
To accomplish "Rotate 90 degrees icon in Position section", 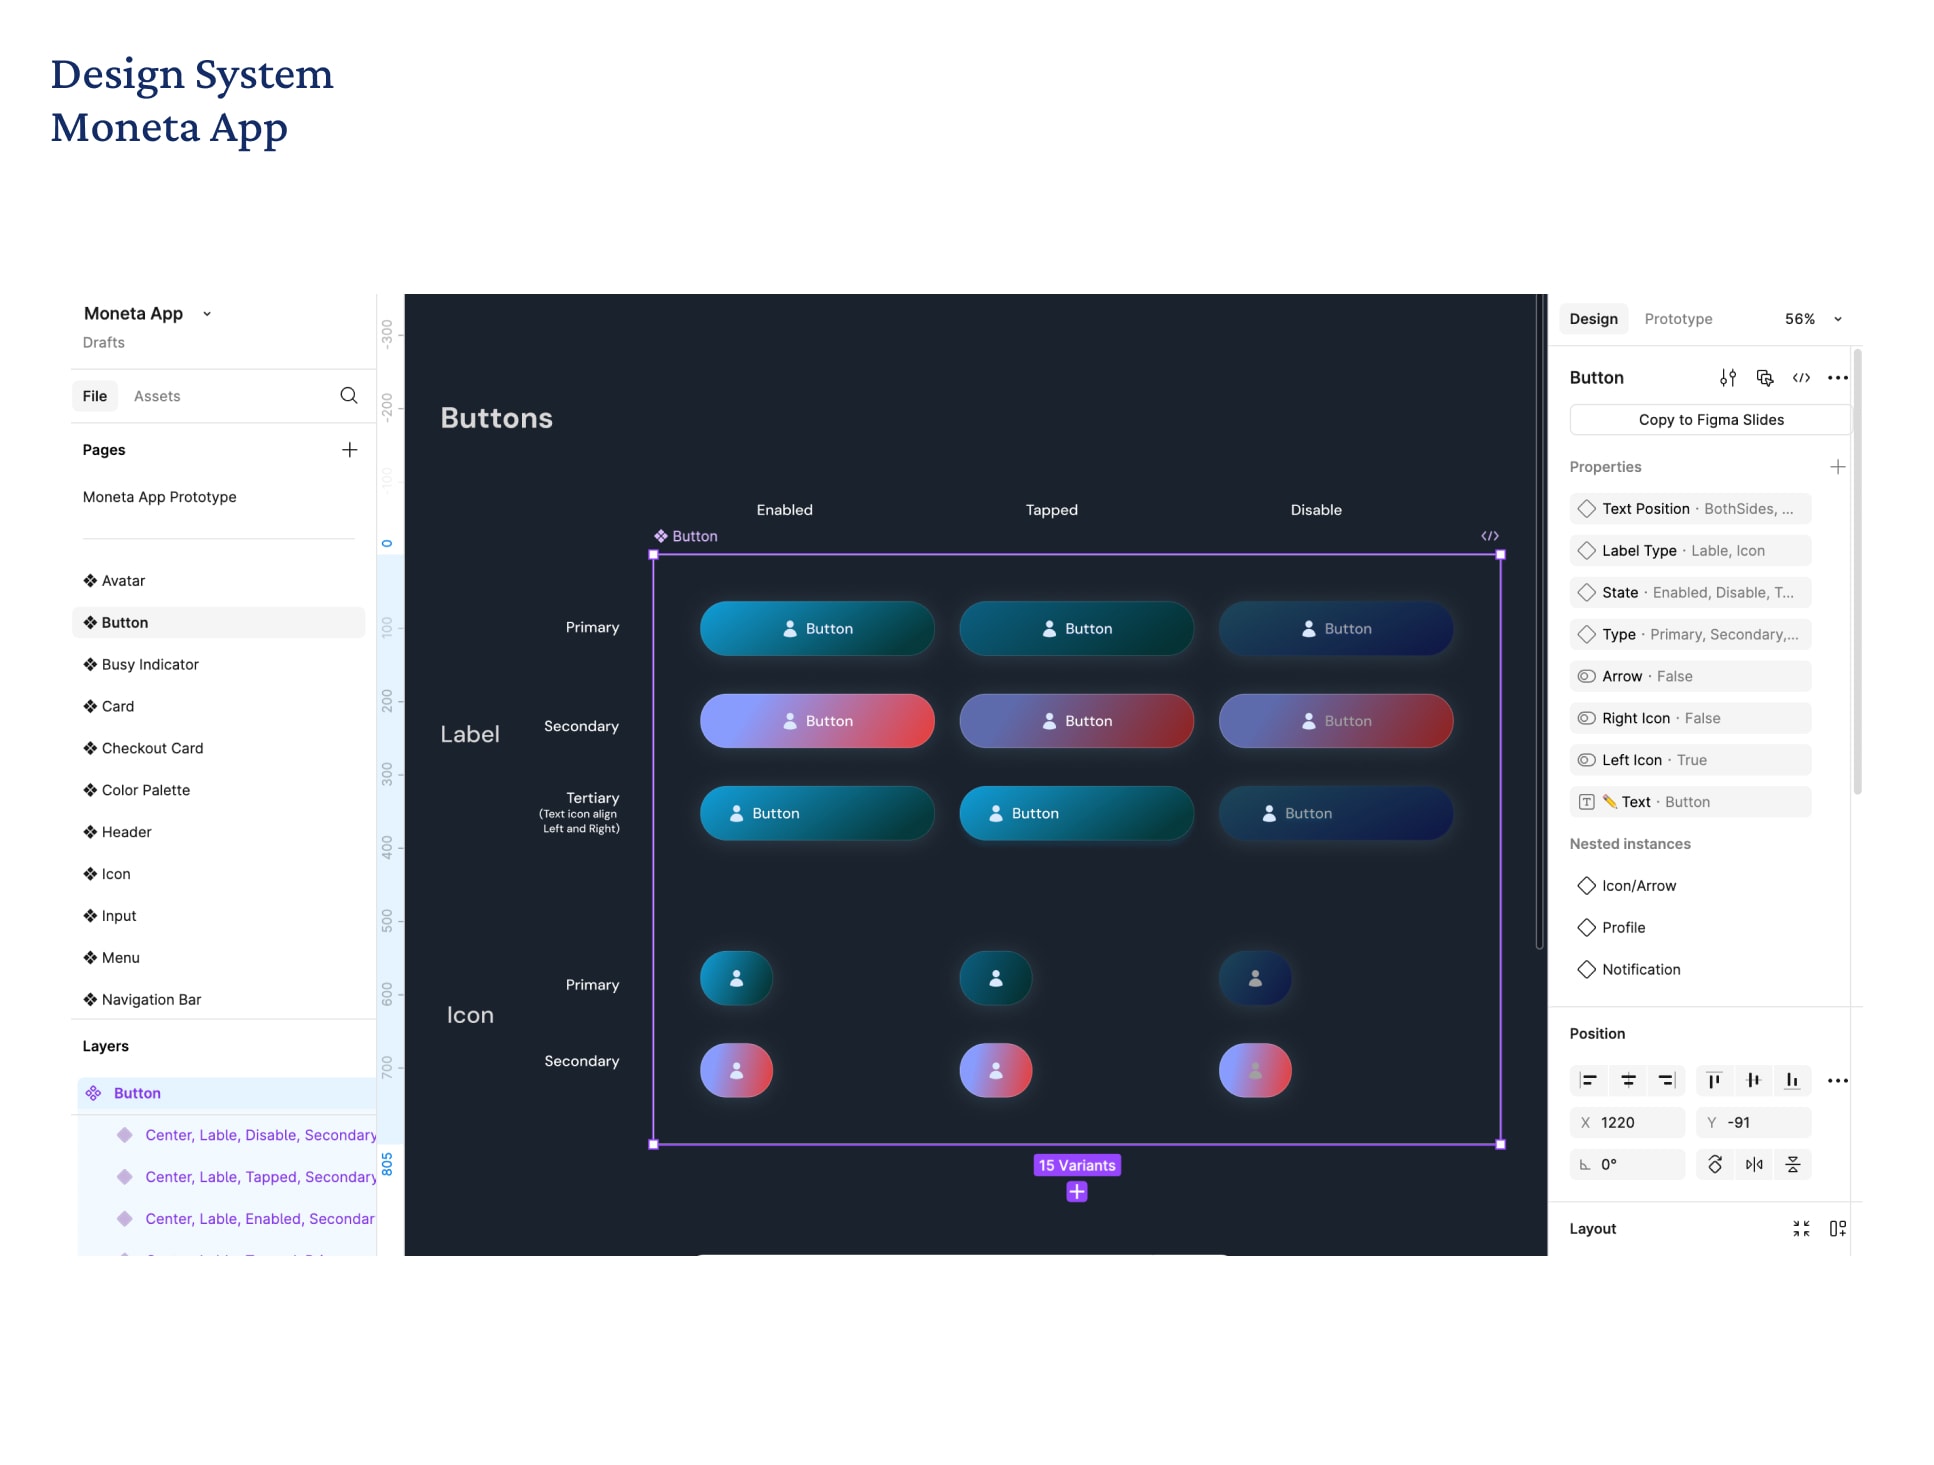I will click(x=1715, y=1164).
